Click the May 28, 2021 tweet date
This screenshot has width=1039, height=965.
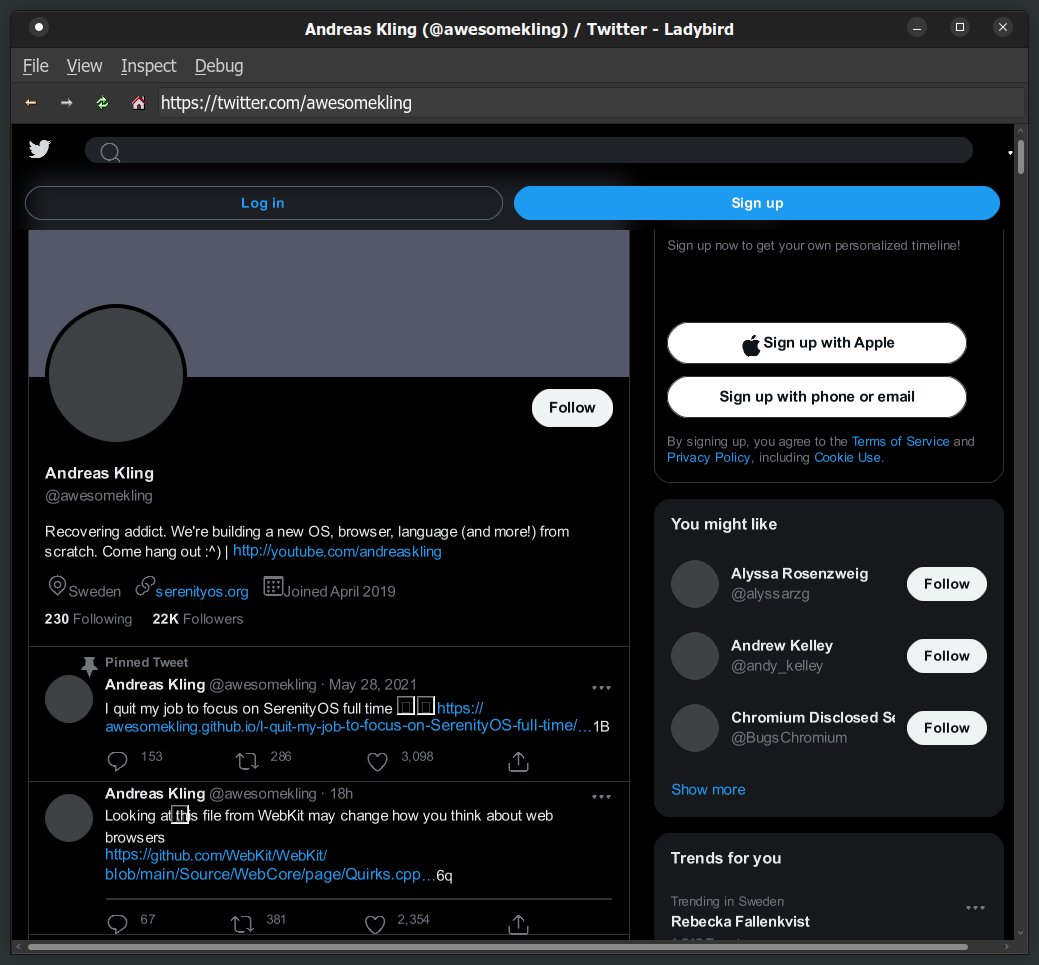pyautogui.click(x=372, y=685)
